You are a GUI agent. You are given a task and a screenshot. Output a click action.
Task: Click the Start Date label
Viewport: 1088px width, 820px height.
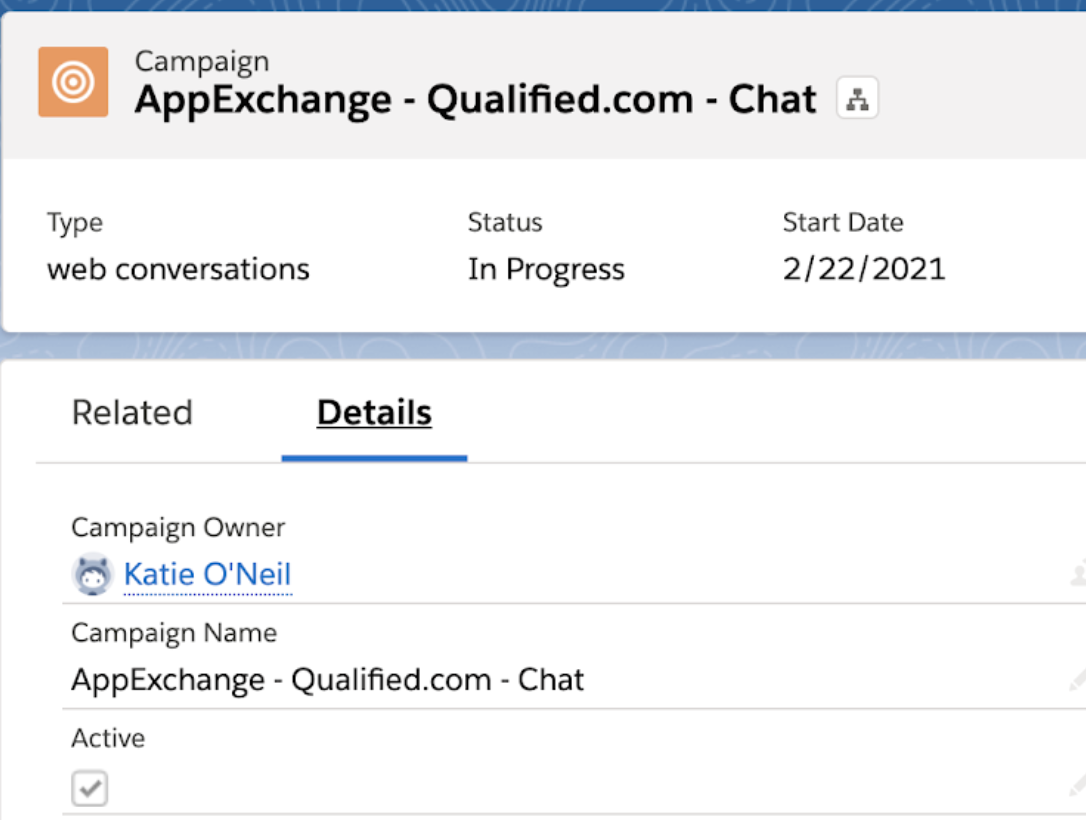843,223
